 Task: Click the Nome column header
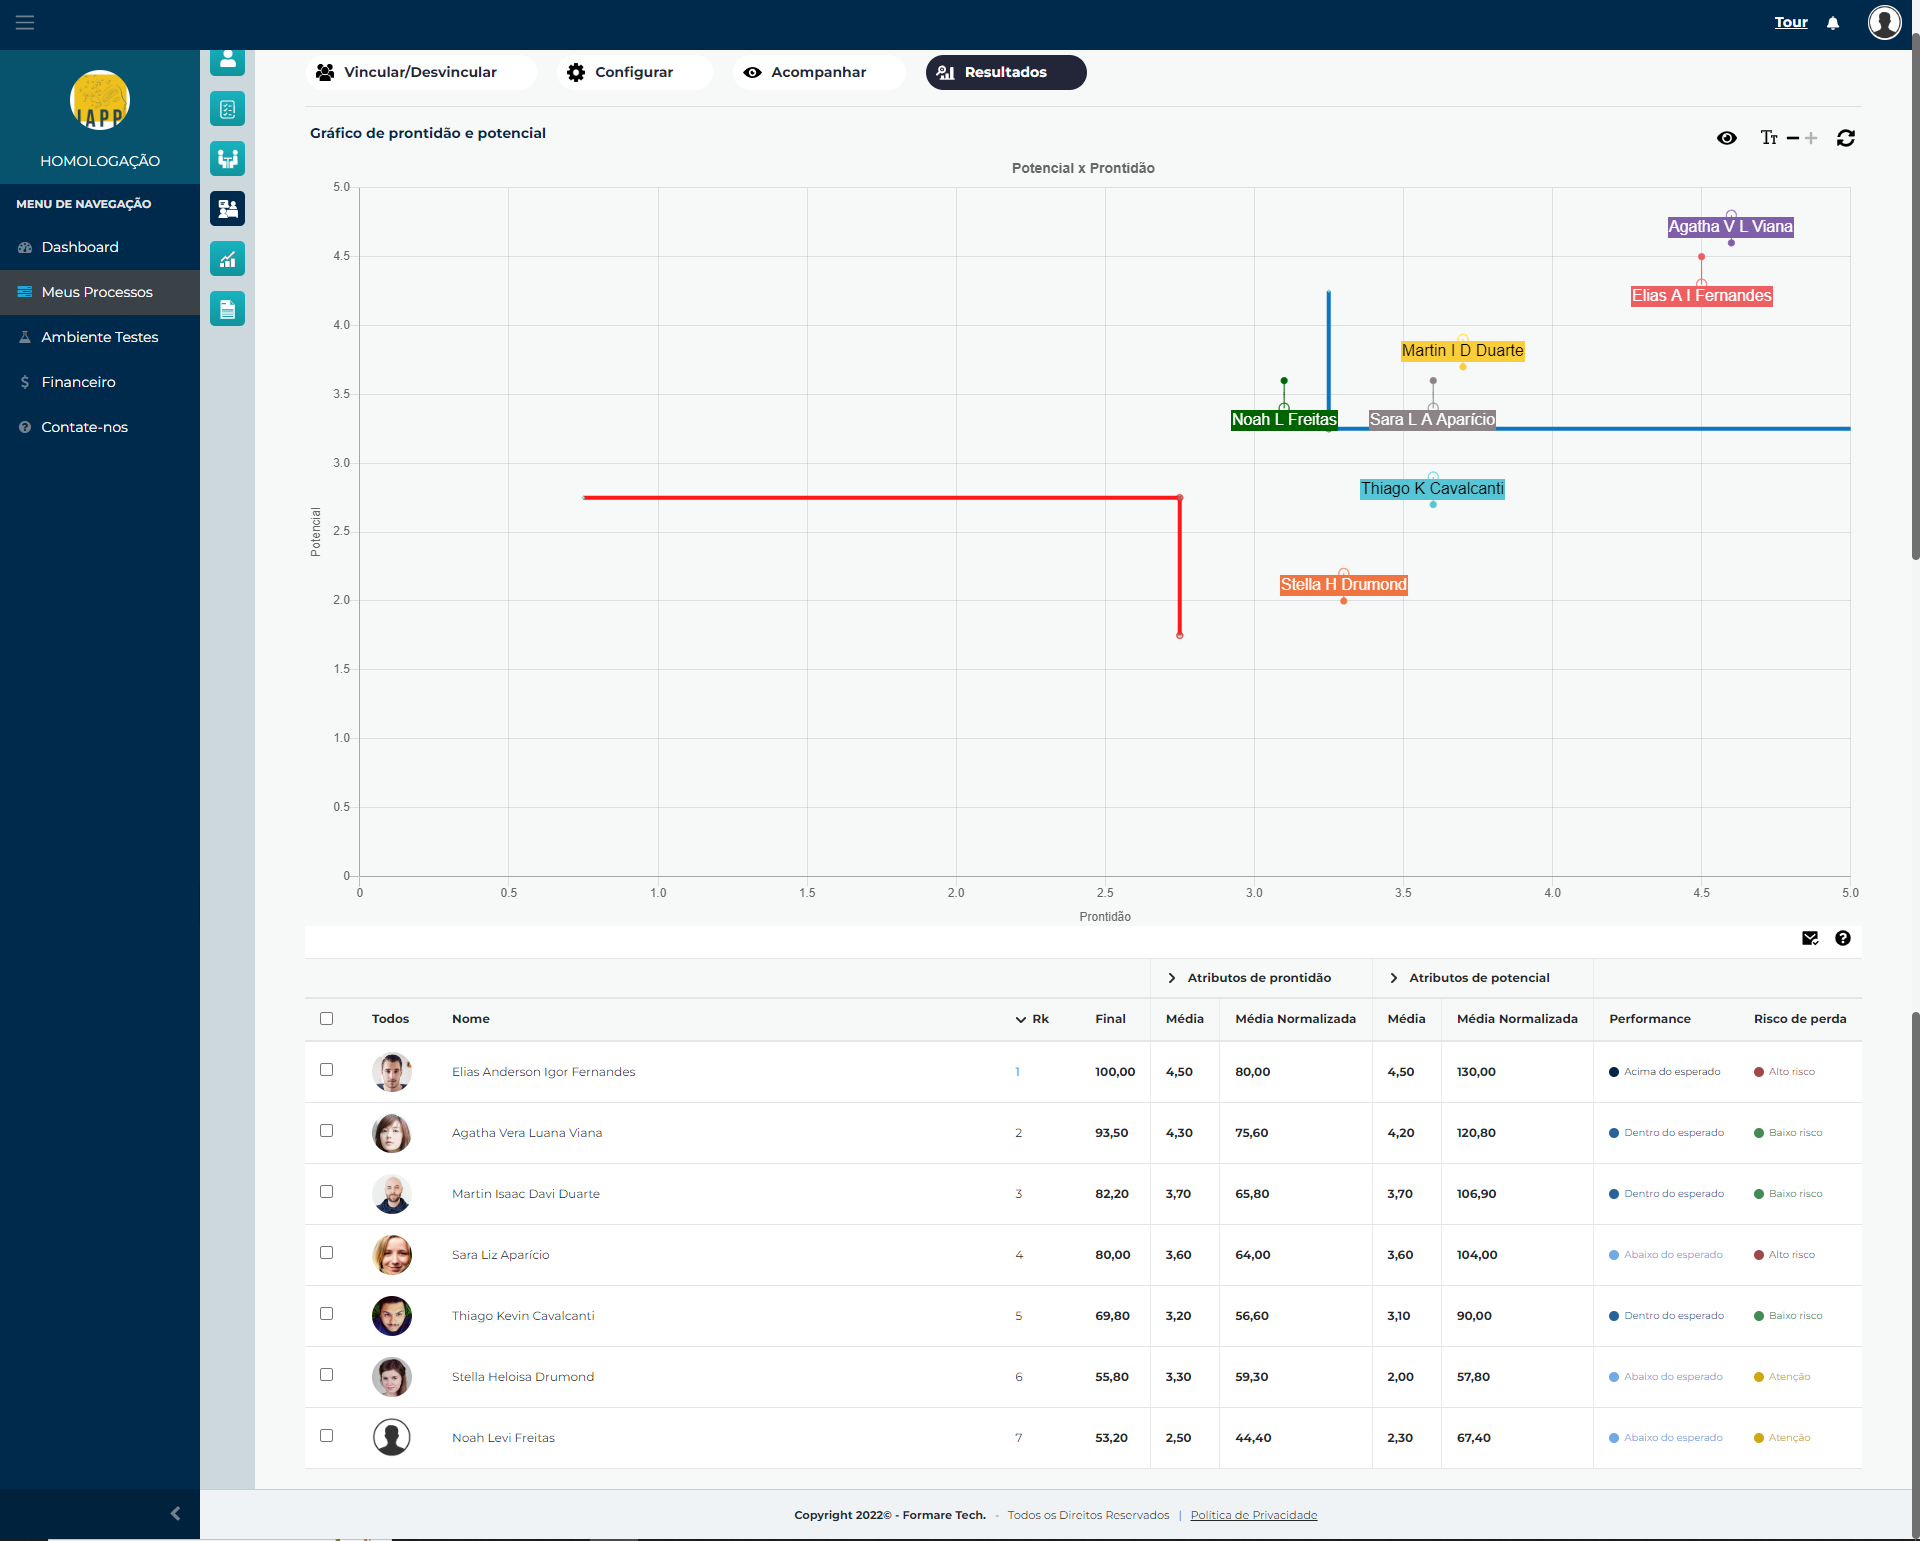click(x=470, y=1019)
